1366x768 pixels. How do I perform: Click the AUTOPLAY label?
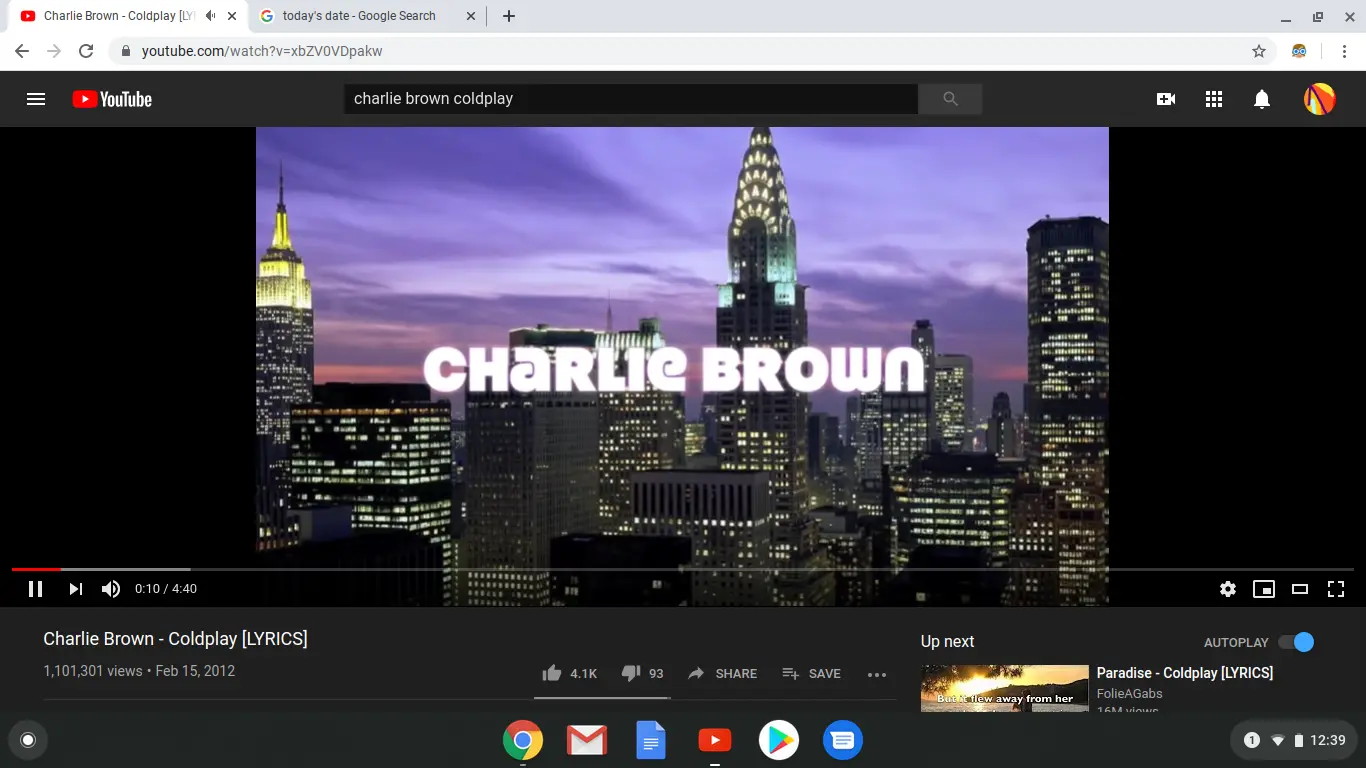coord(1236,642)
